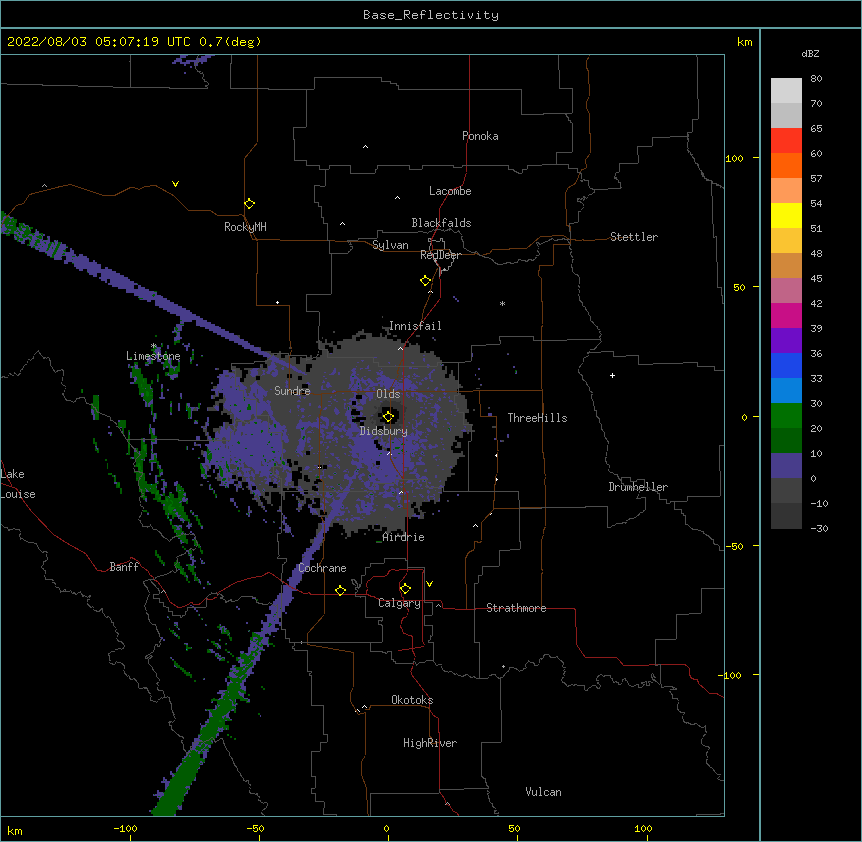Click the asterisk marker above Limestone label

[x=154, y=346]
